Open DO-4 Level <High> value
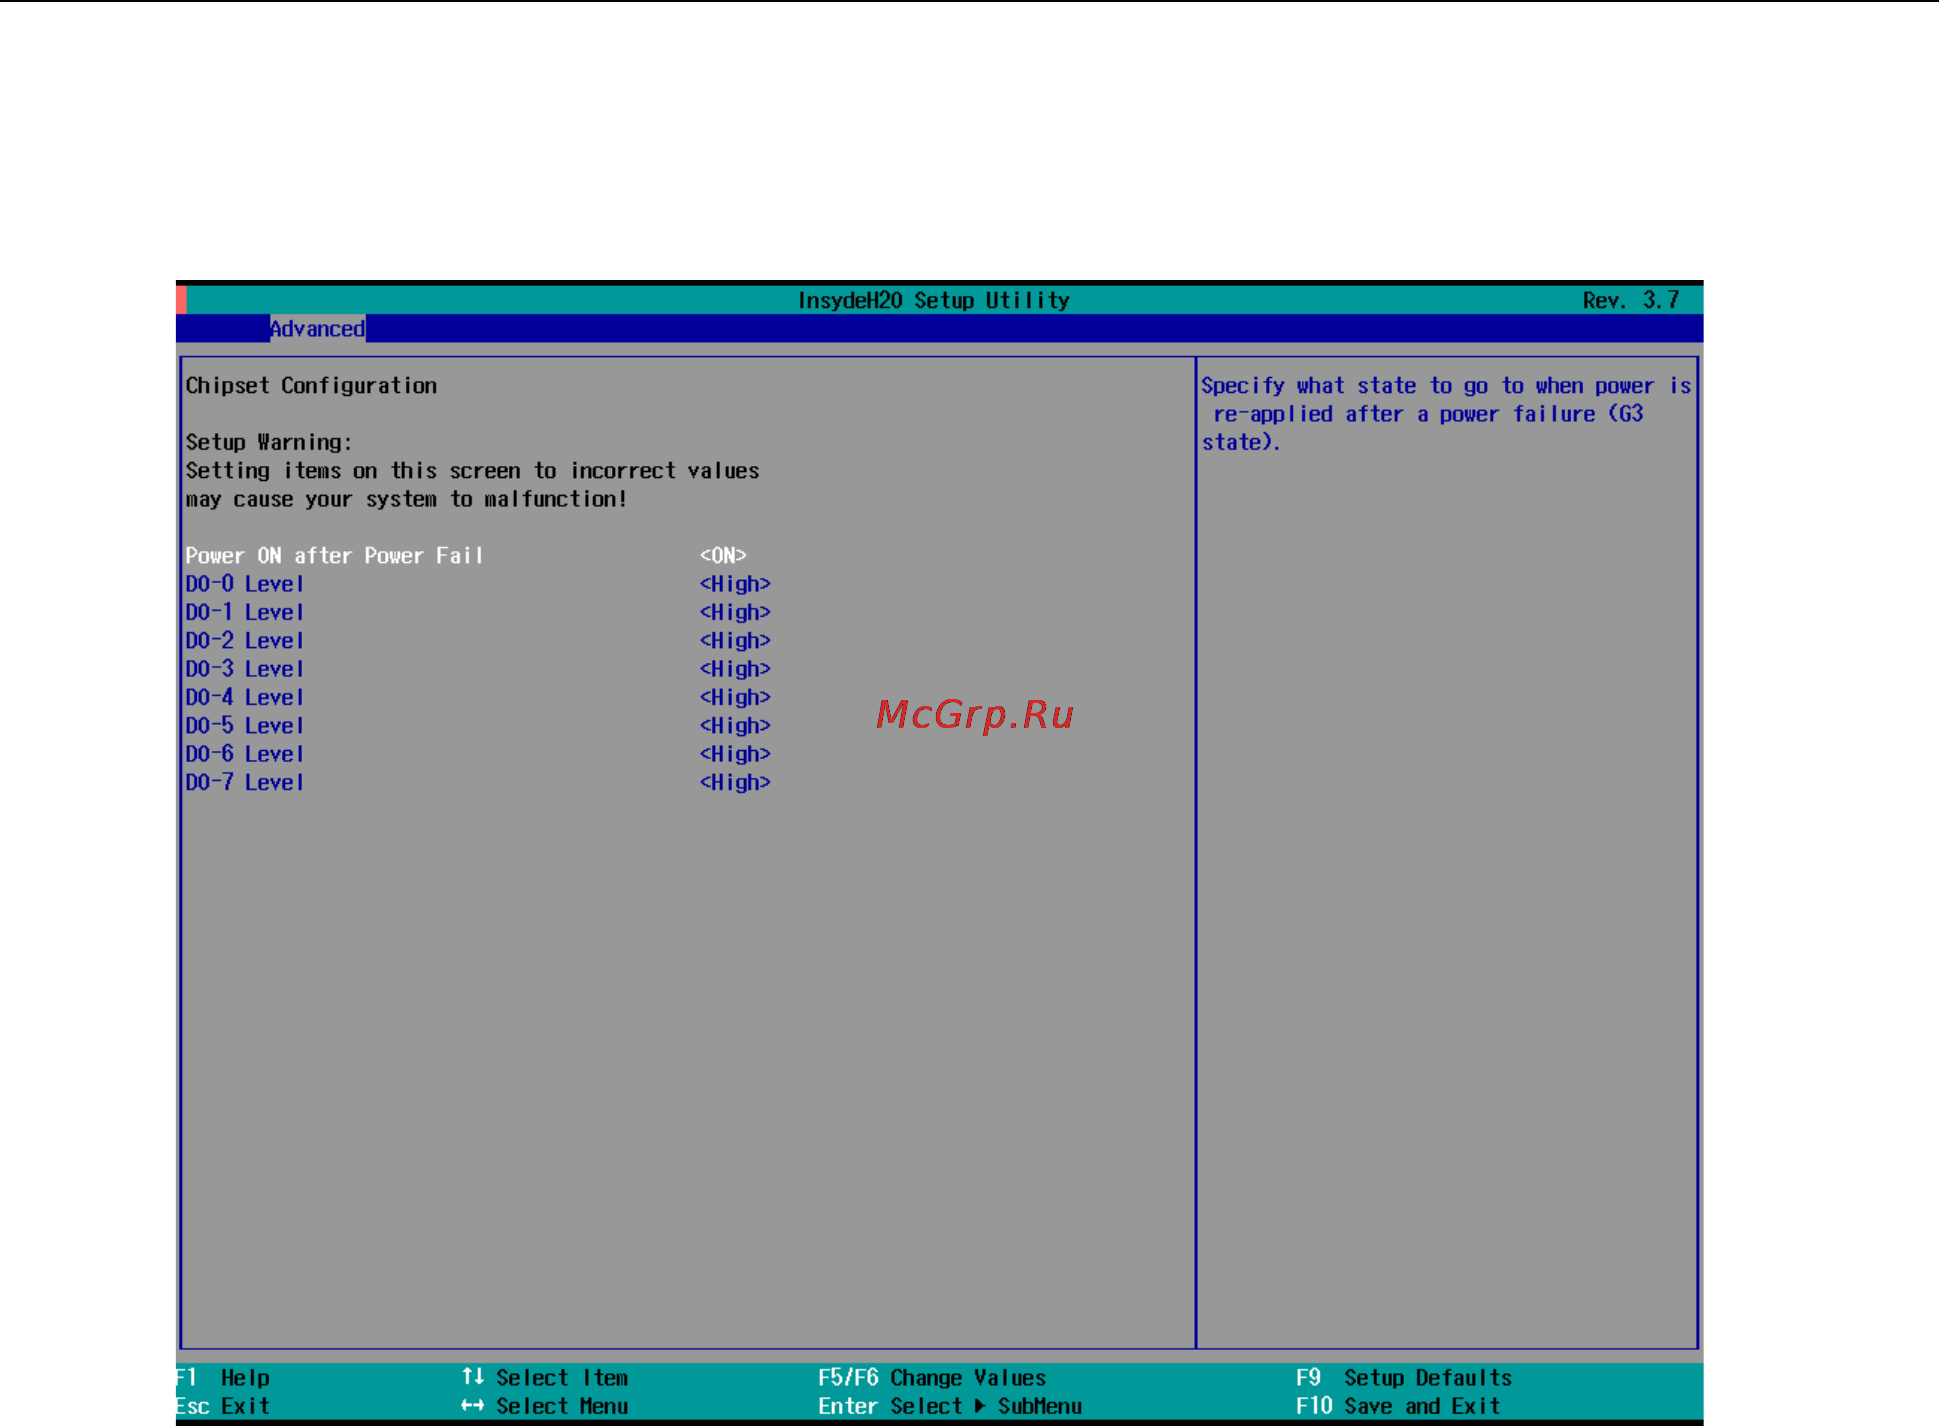The height and width of the screenshot is (1426, 1939). coord(735,698)
